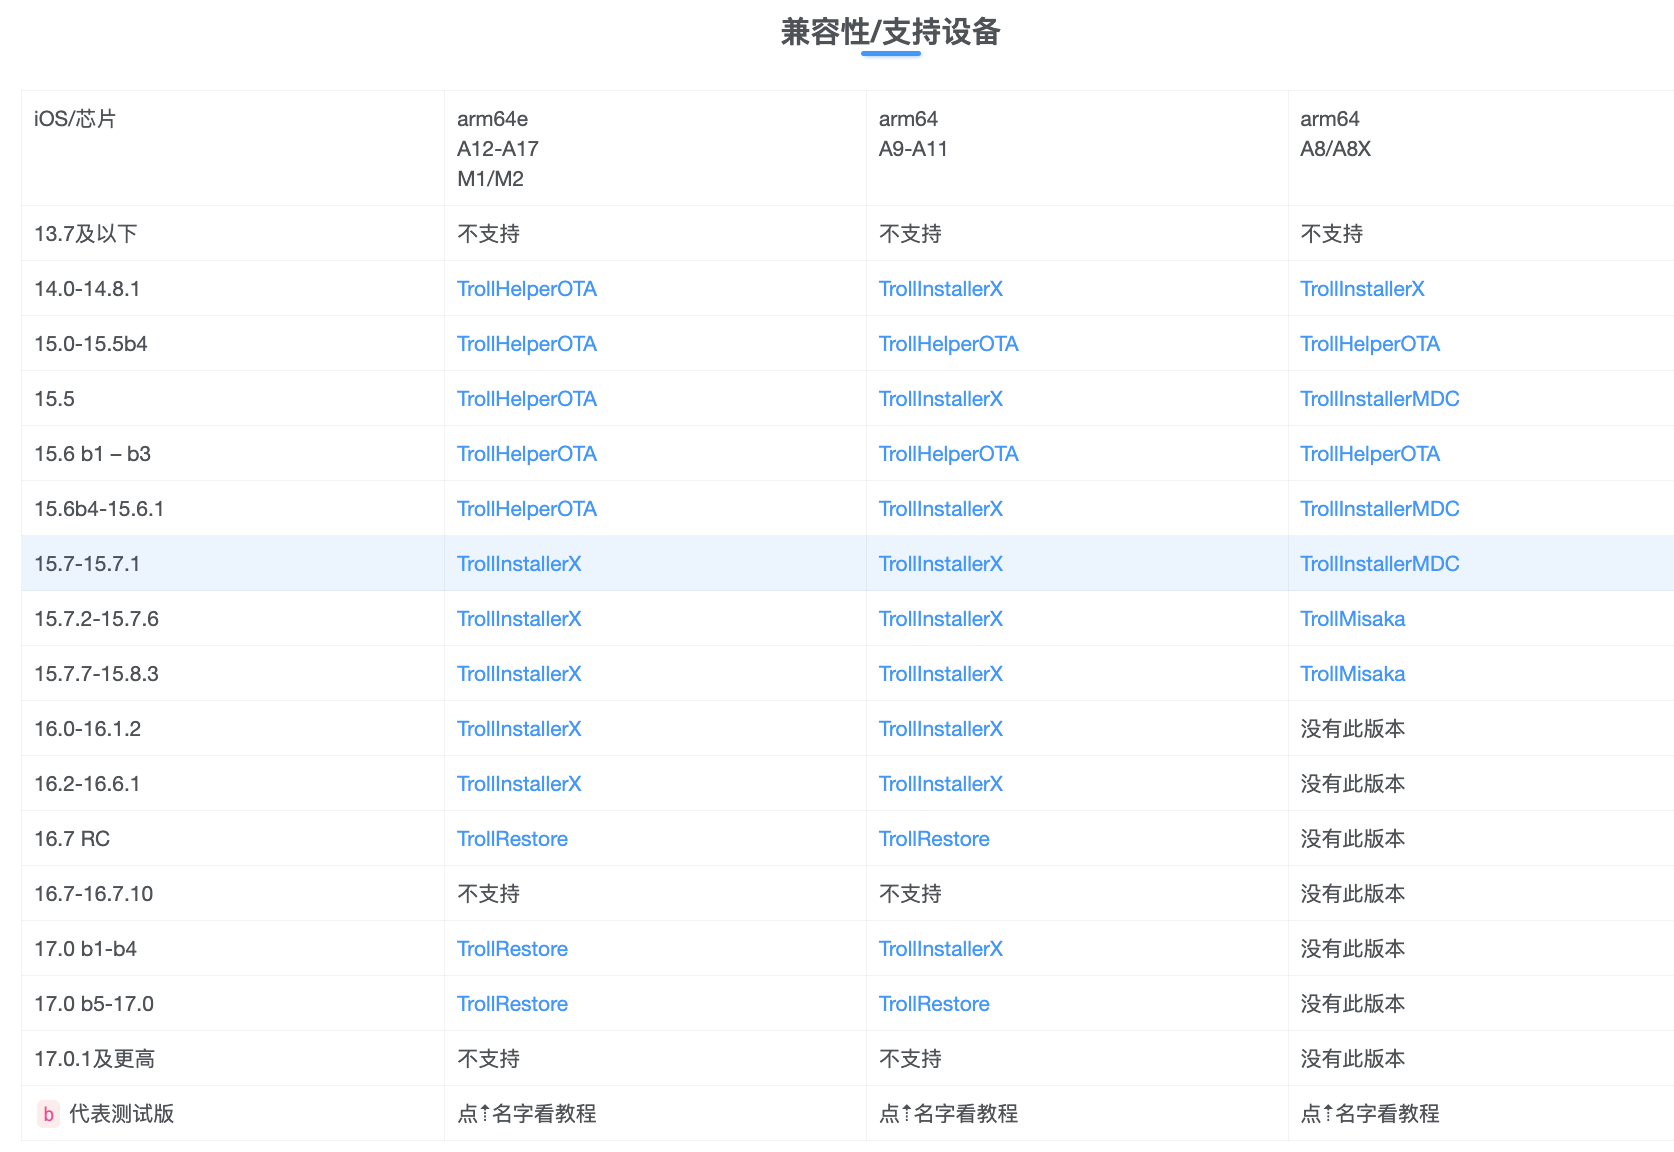Open TrollHelperOTA link for 15.0-15.5b4 A9-A11
1674x1152 pixels.
(948, 344)
